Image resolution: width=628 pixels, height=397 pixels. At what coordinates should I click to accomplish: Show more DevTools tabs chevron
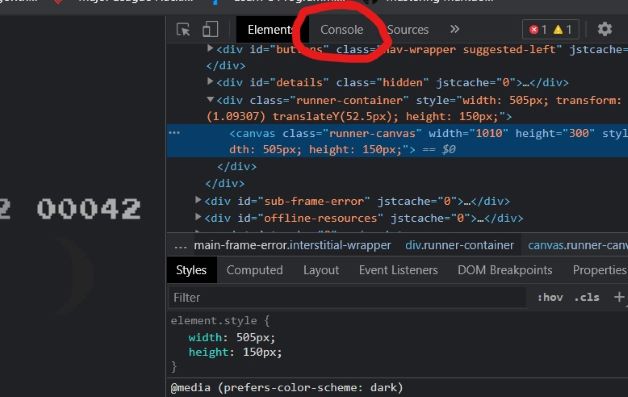(x=454, y=29)
